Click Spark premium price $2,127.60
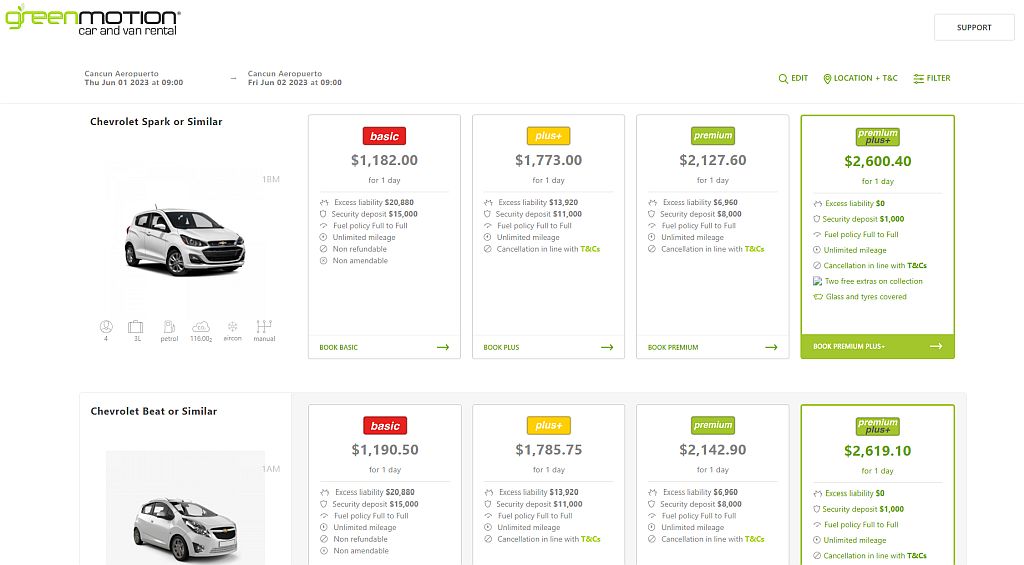 (x=712, y=160)
